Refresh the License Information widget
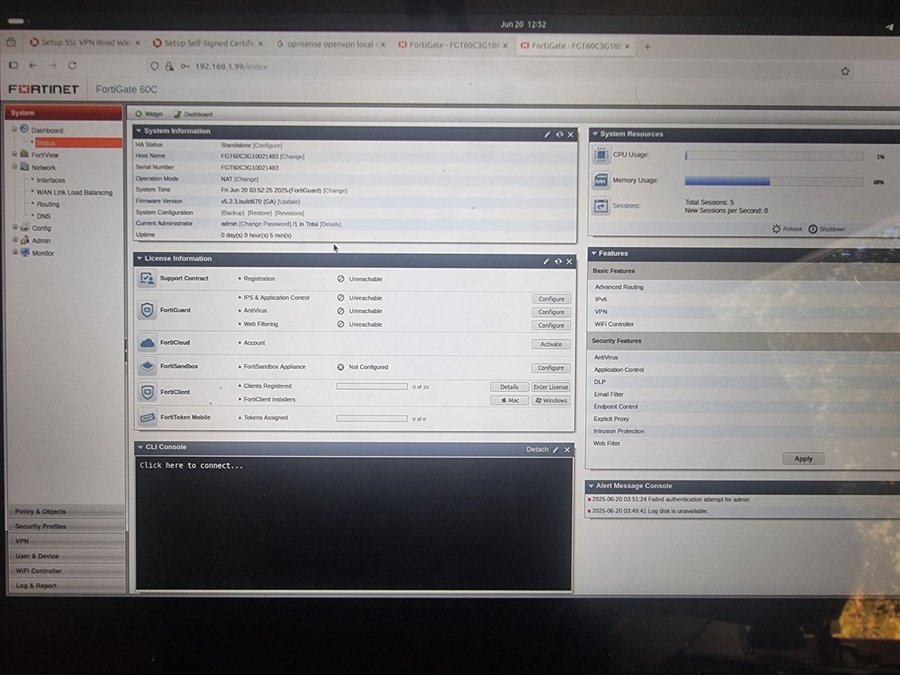The image size is (900, 675). (x=559, y=261)
